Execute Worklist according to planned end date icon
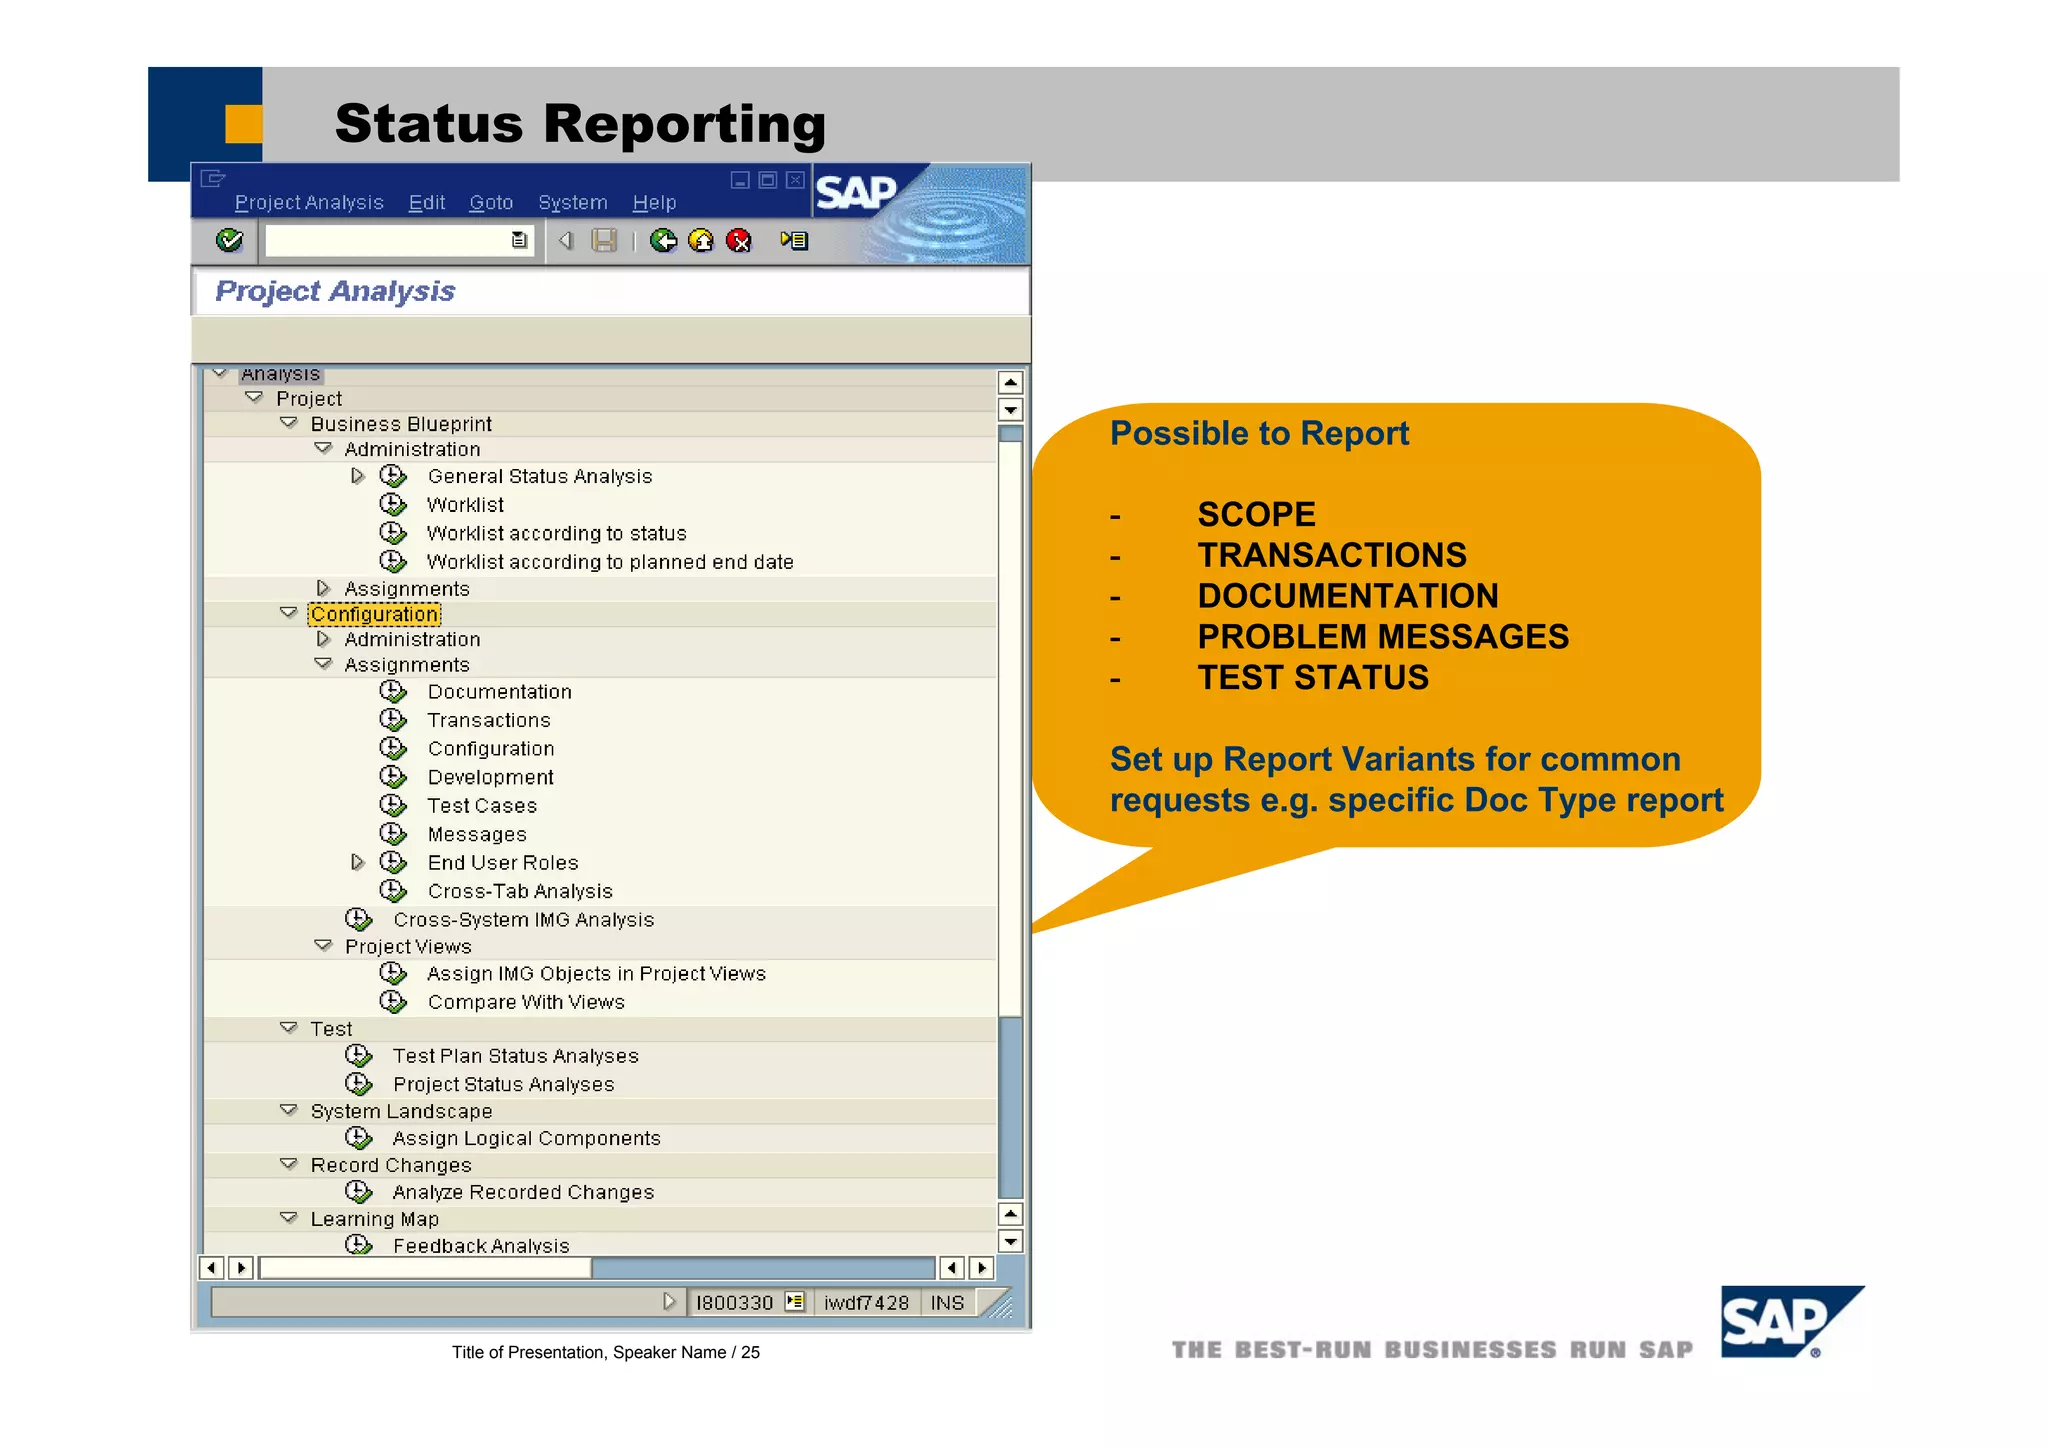This screenshot has width=2048, height=1448. pyautogui.click(x=393, y=561)
